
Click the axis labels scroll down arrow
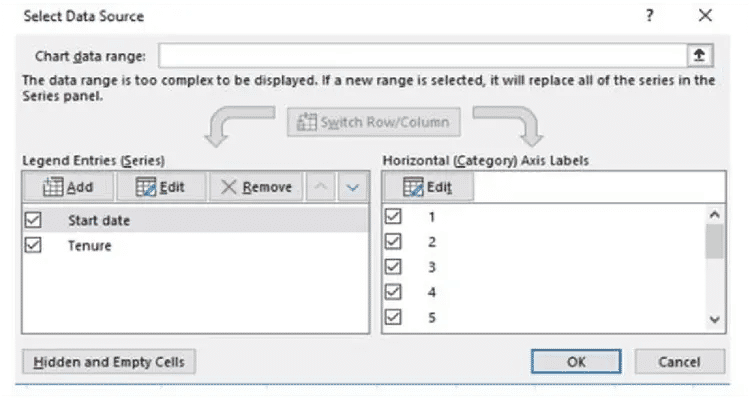[715, 320]
